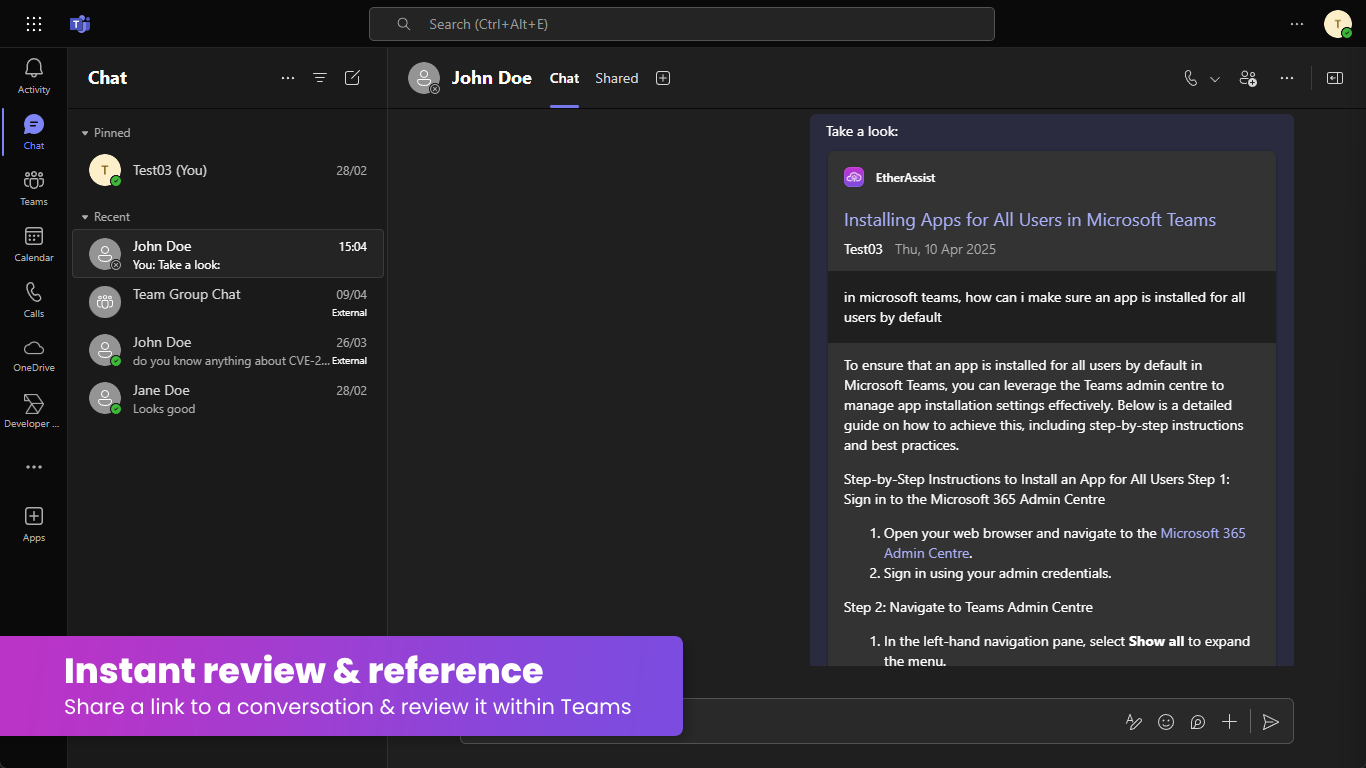Open the Jane Doe chat
This screenshot has height=768, width=1366.
[x=228, y=398]
